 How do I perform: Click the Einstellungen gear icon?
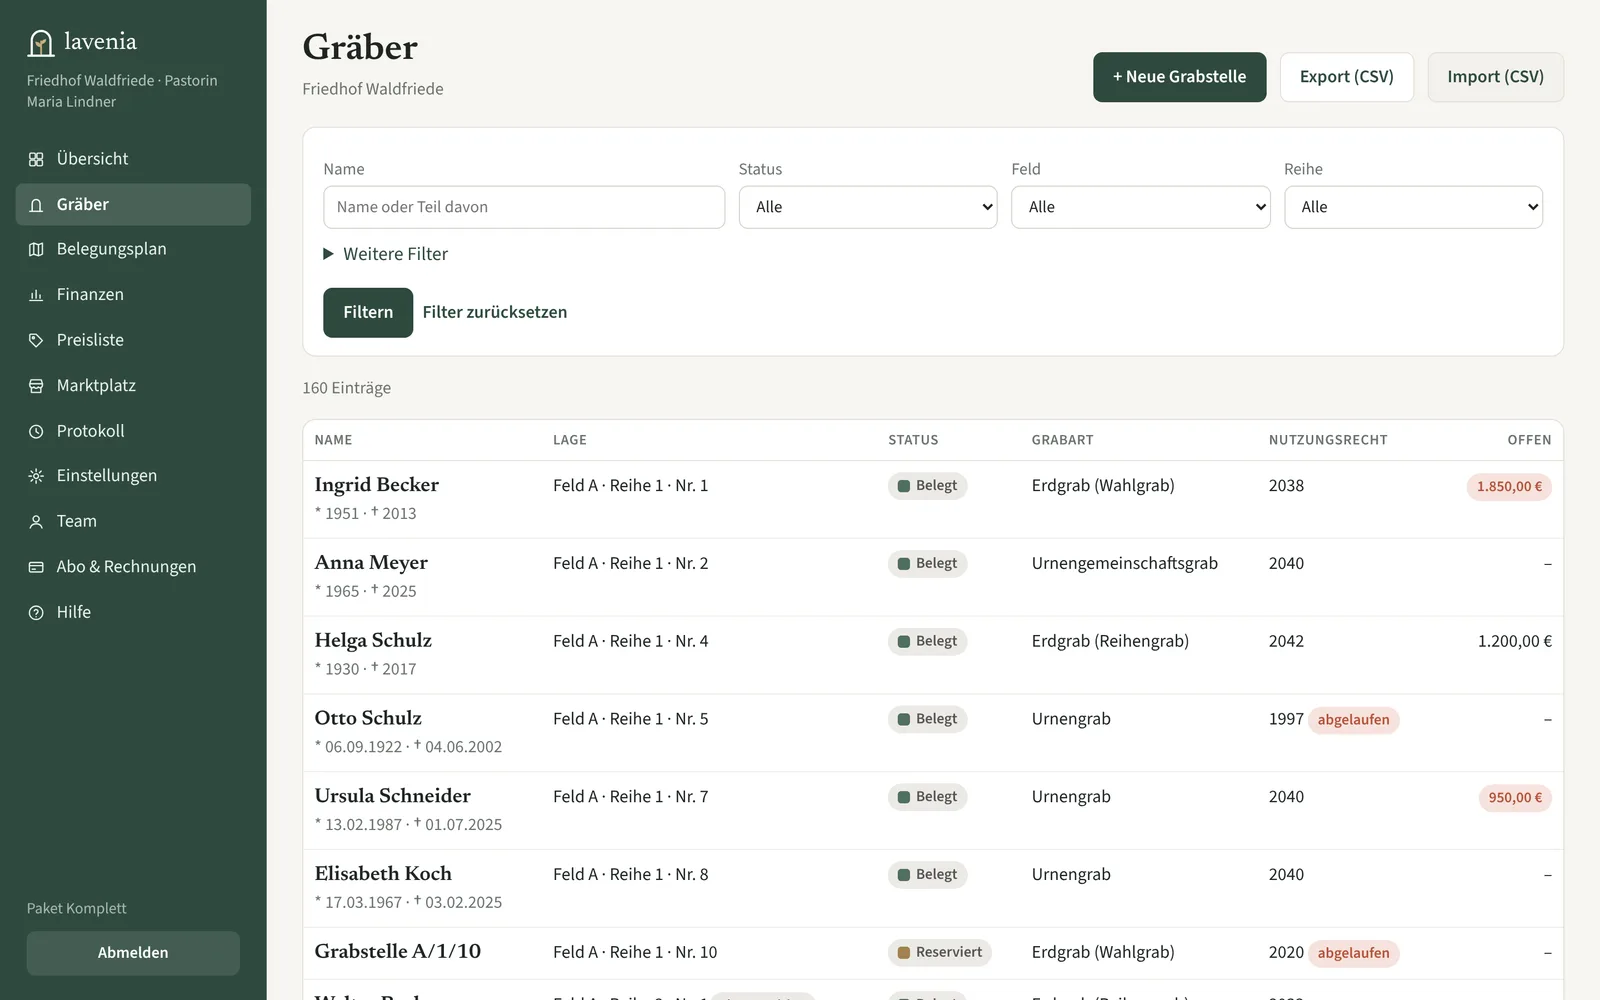coord(36,476)
